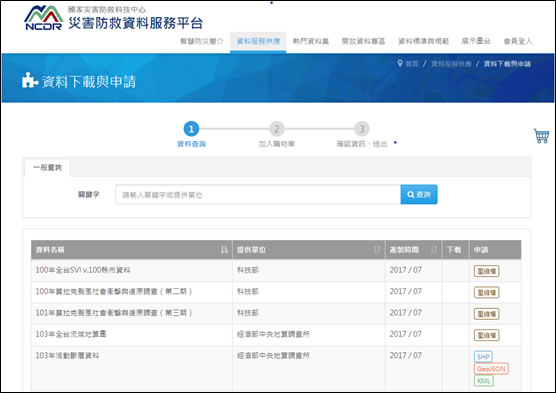Sort by 提供單位 column sort icon
The height and width of the screenshot is (393, 556).
point(377,250)
